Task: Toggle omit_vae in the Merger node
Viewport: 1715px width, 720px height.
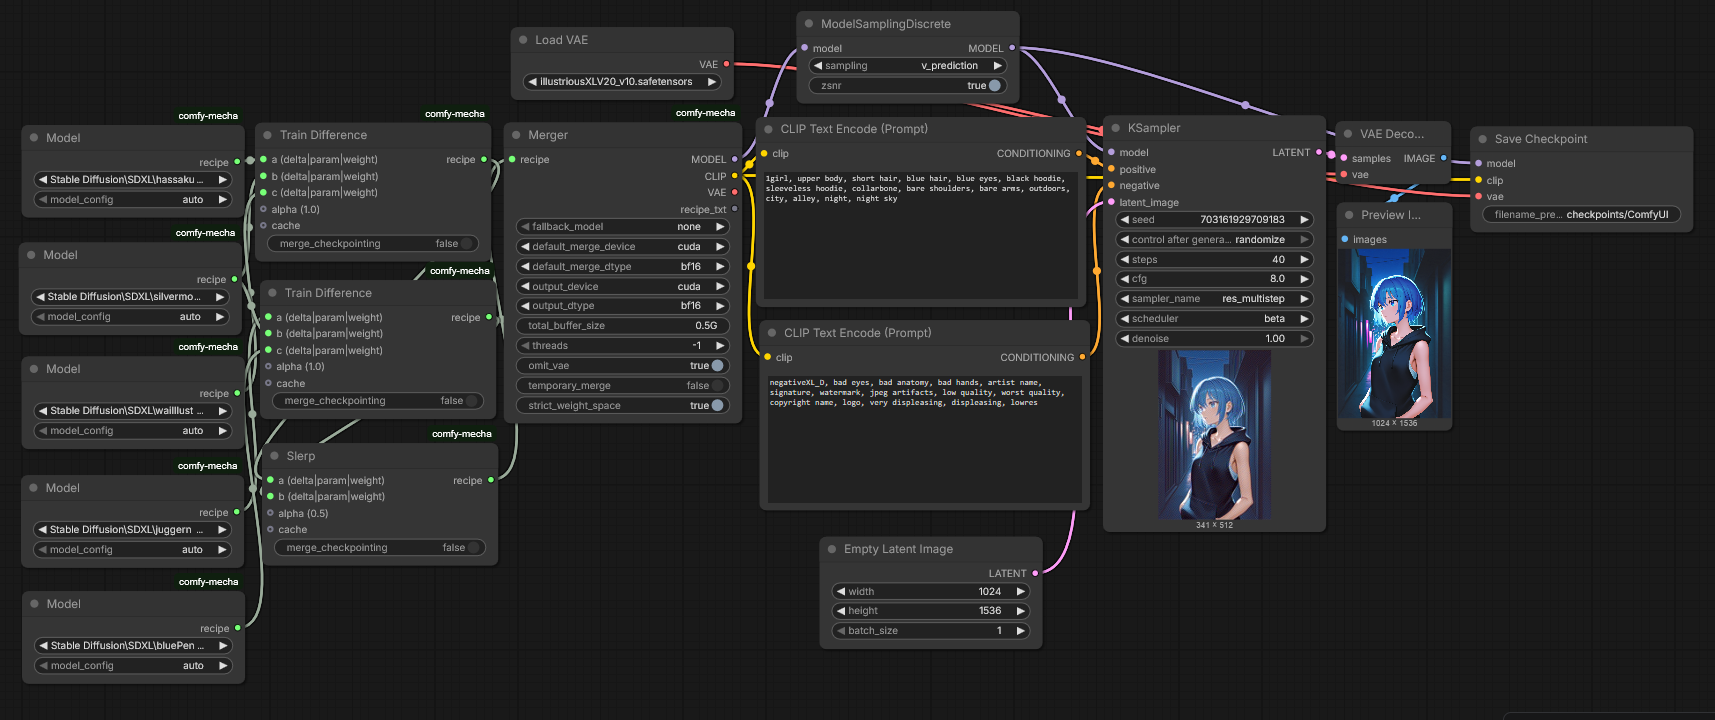Action: tap(716, 366)
